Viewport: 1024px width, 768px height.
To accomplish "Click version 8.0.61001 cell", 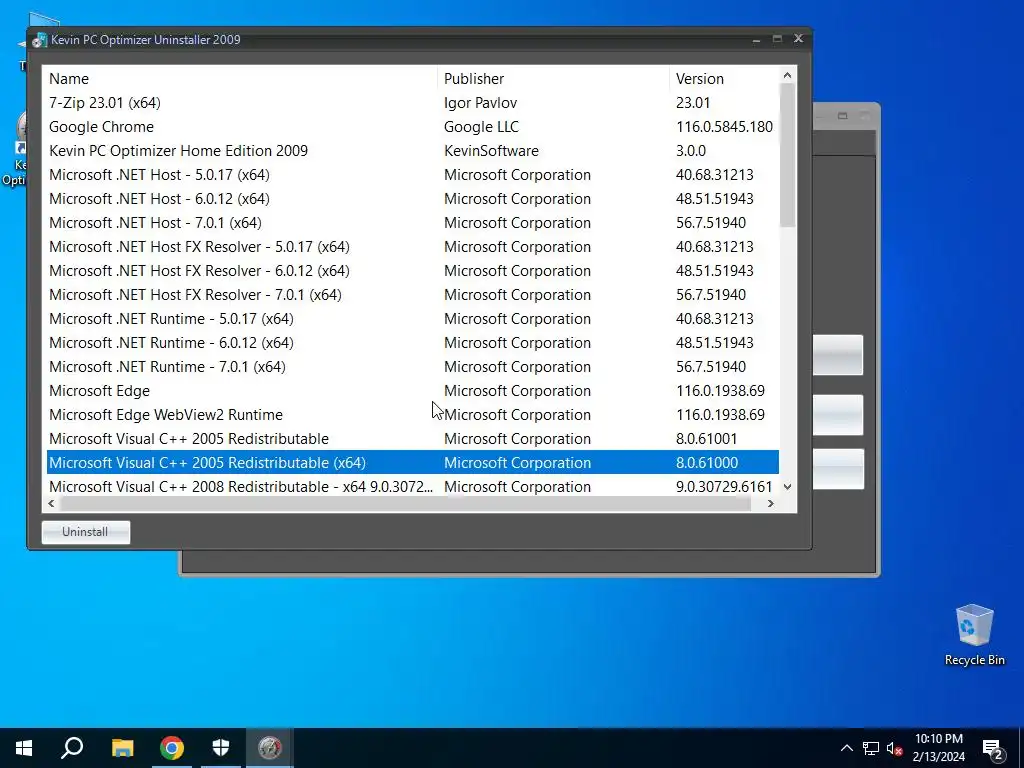I will [x=706, y=439].
